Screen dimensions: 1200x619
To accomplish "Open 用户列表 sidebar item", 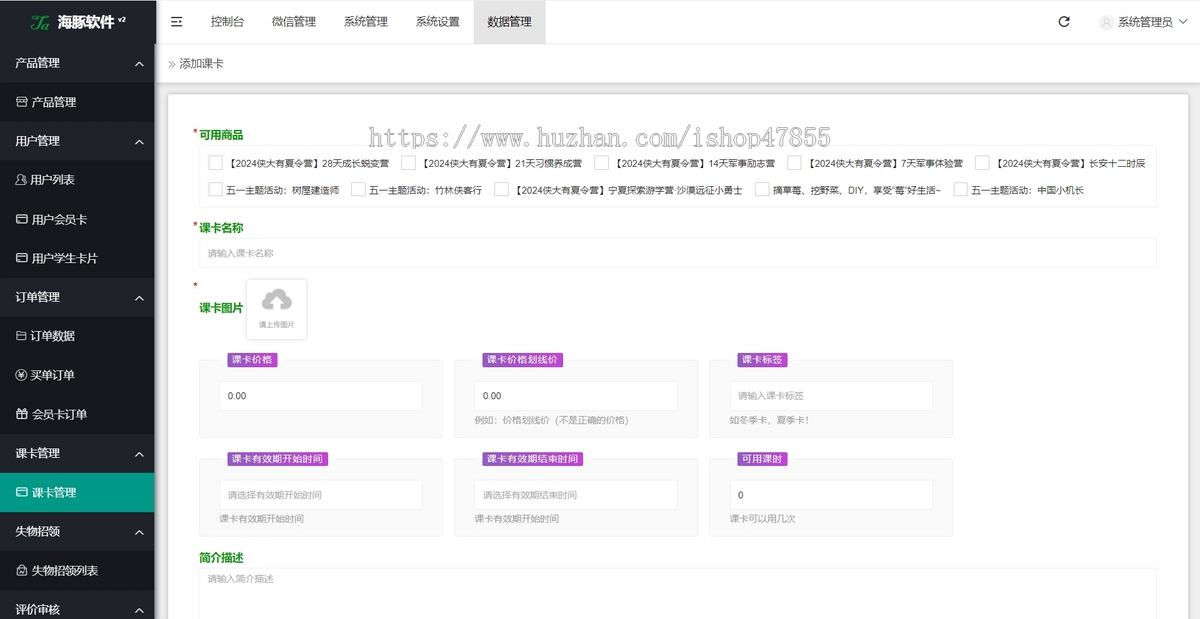I will coord(77,180).
